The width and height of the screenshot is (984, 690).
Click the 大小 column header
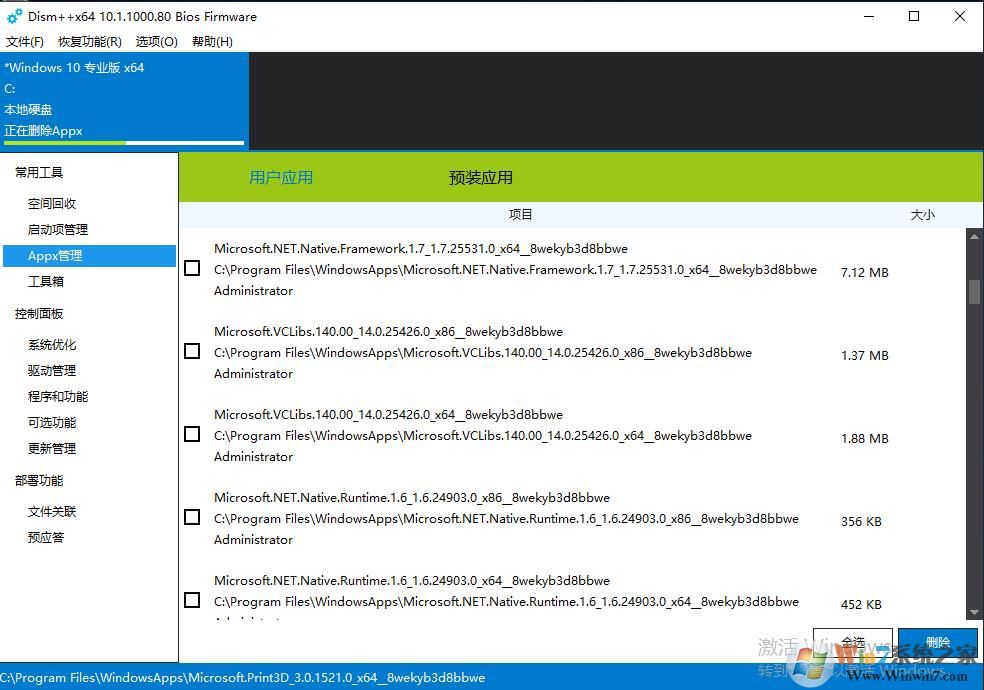pos(922,215)
